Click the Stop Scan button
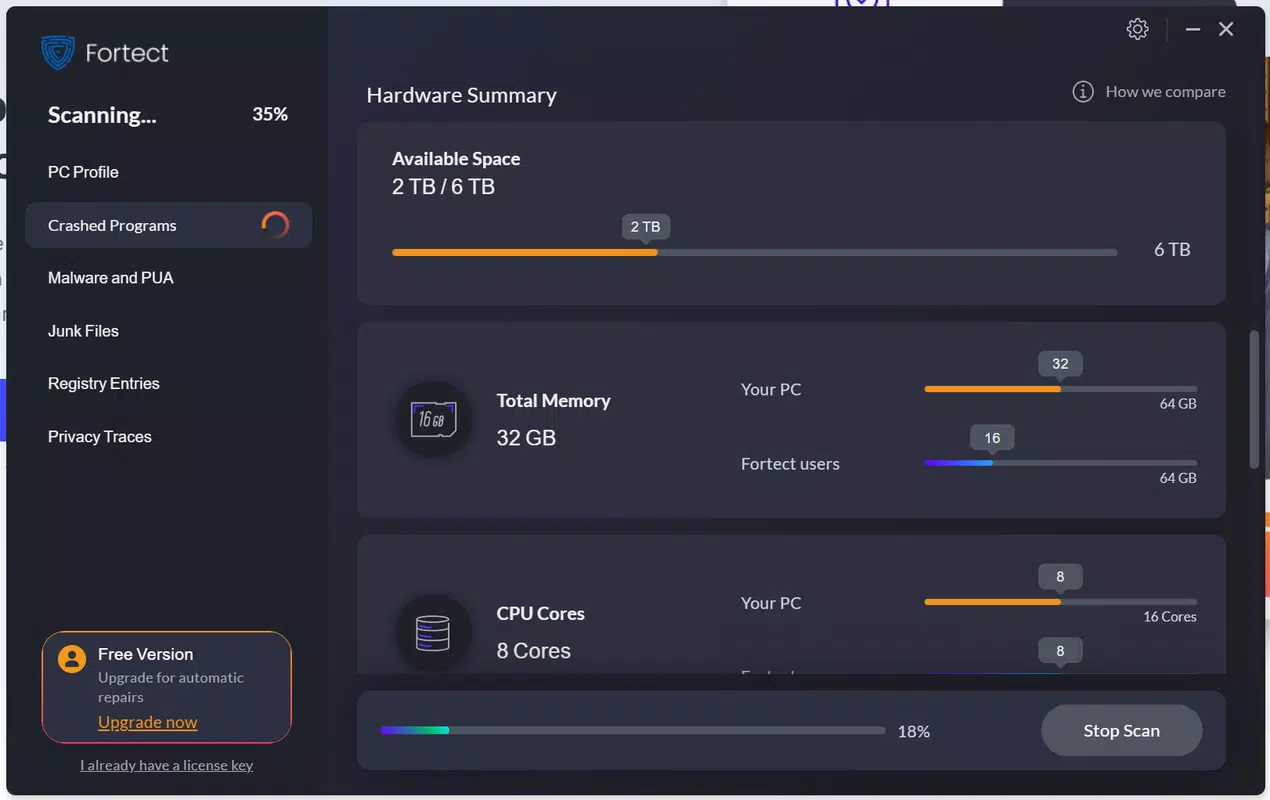Image resolution: width=1270 pixels, height=800 pixels. 1121,731
